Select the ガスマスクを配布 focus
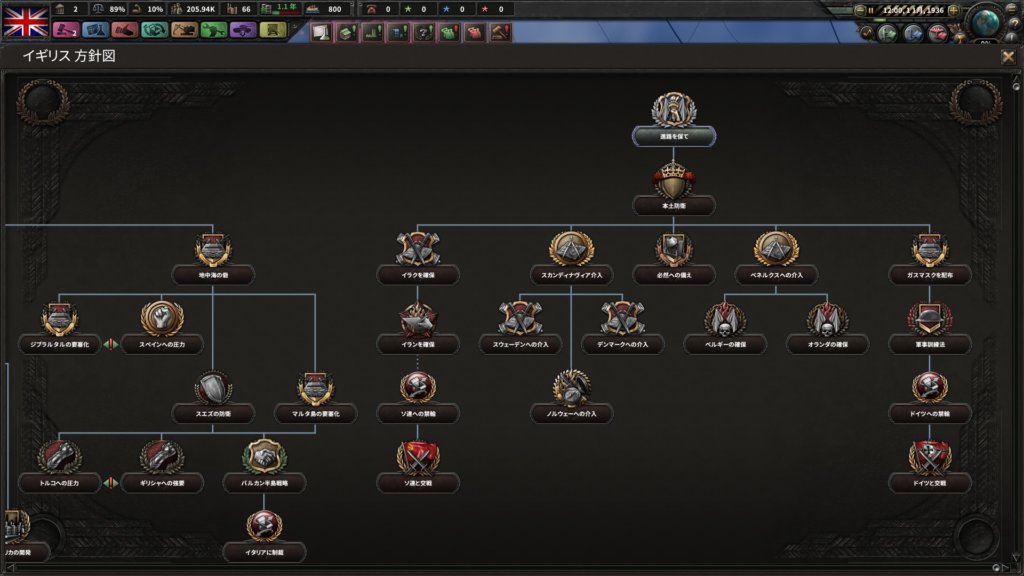Screen dimensions: 1024x576 (929, 258)
